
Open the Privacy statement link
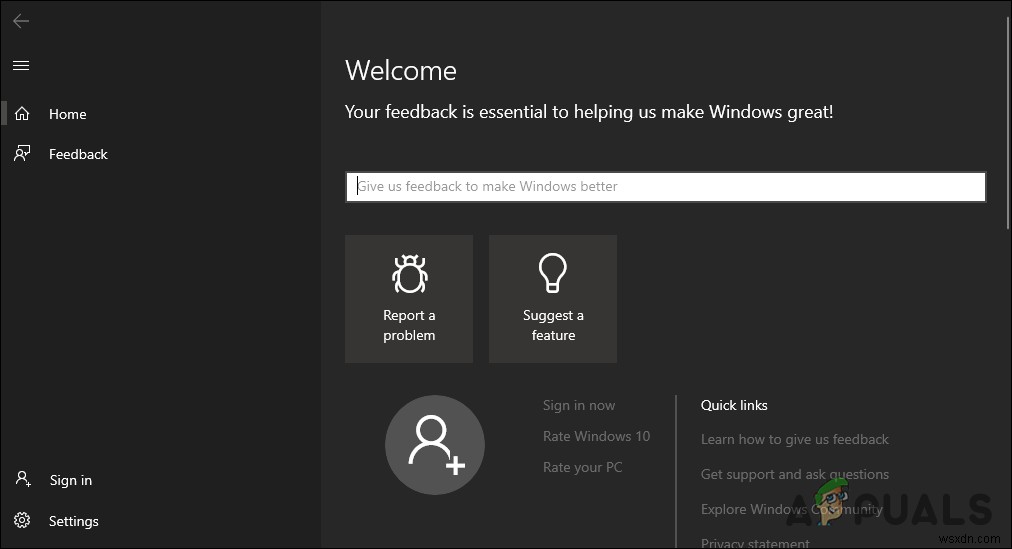coord(755,543)
